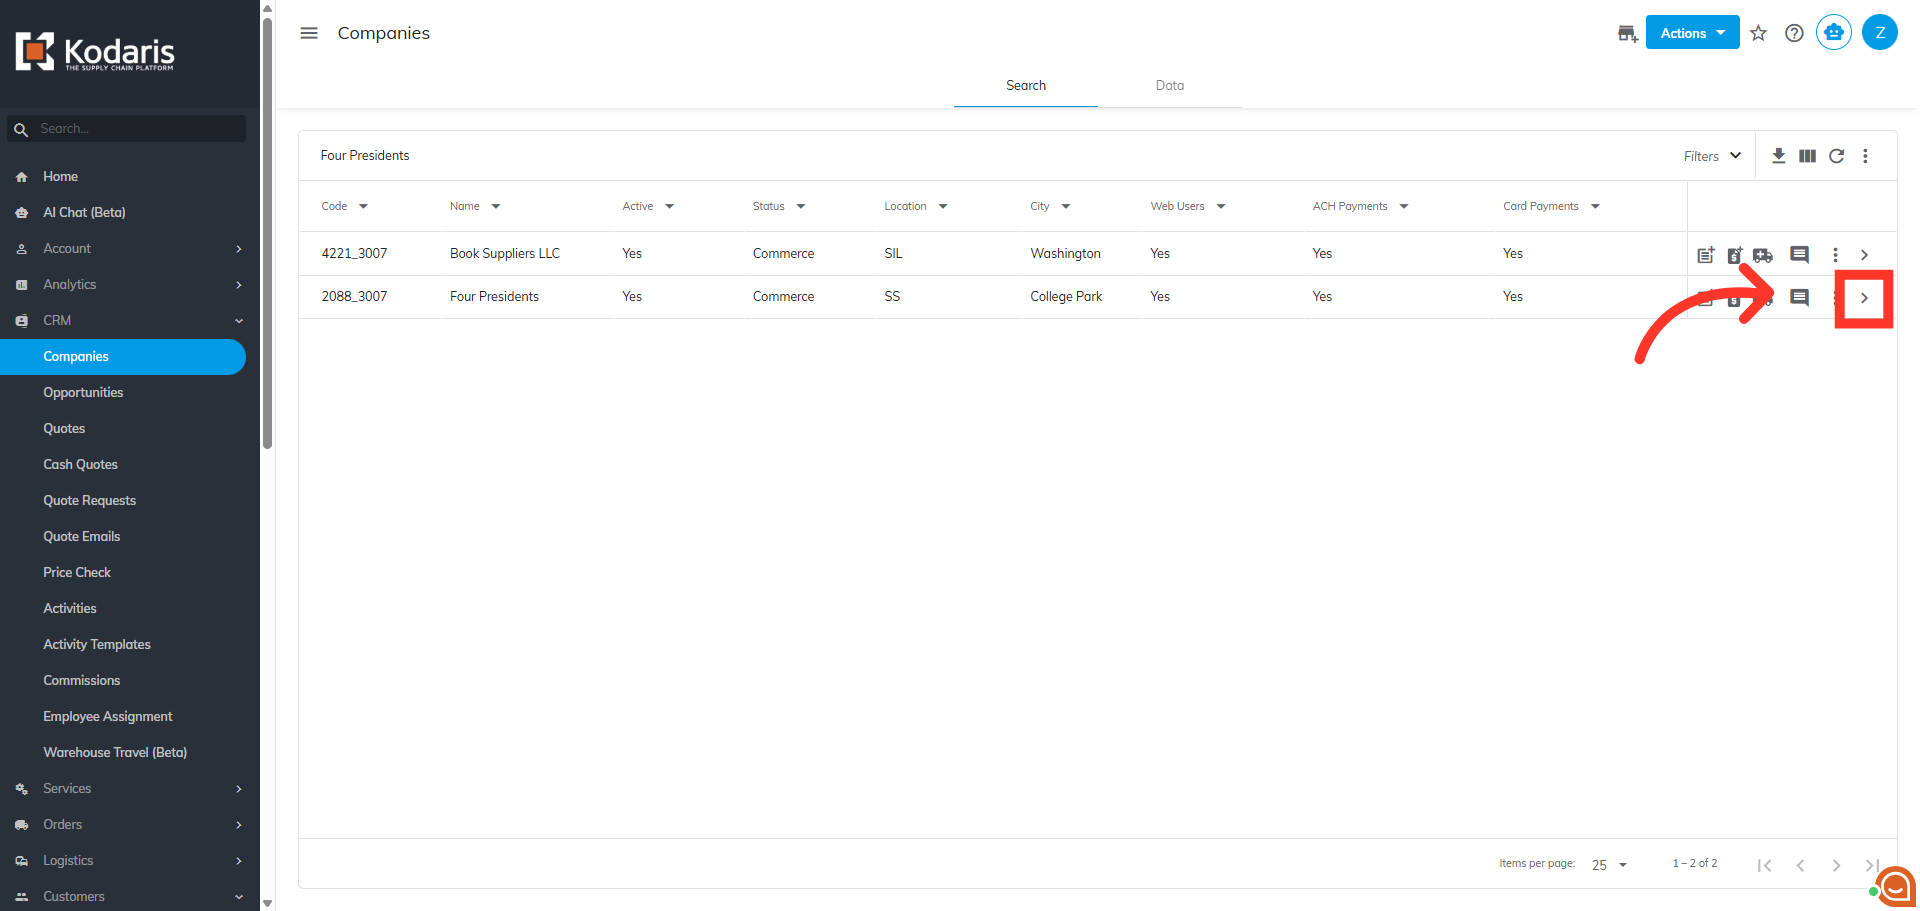Viewport: 1920px width, 911px height.
Task: Open Quotes in the sidebar
Action: pyautogui.click(x=64, y=429)
